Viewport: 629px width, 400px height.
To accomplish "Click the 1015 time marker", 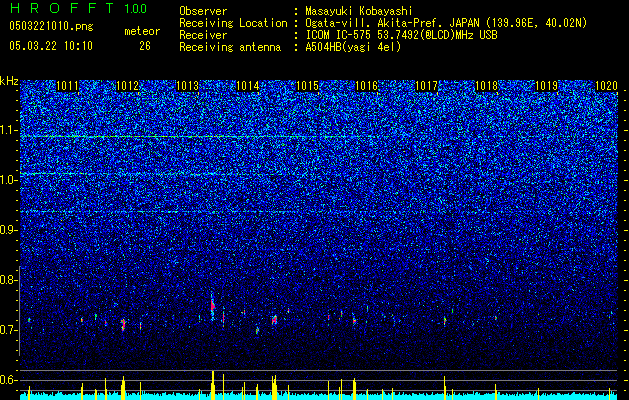I will click(307, 86).
